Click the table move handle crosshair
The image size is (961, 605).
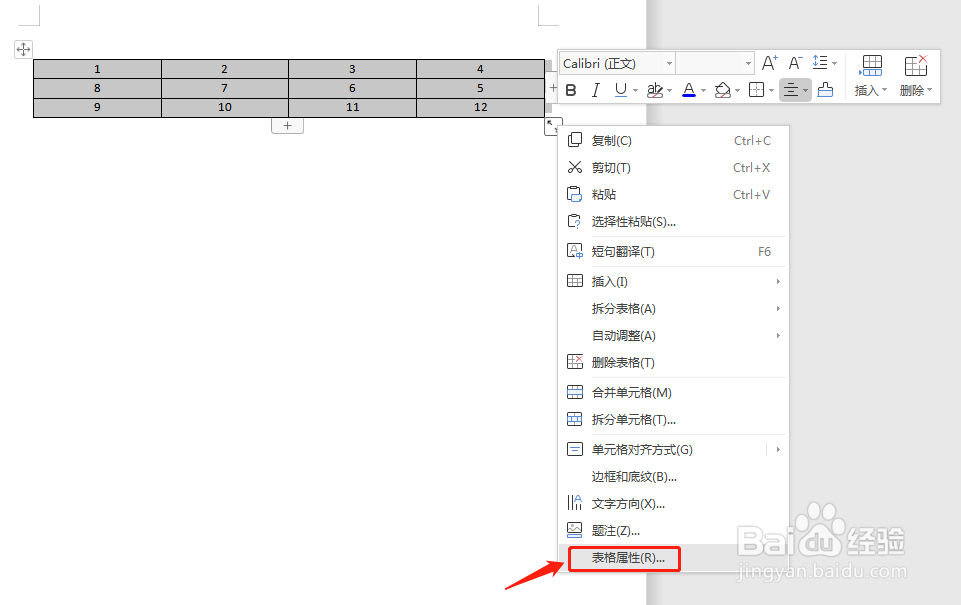23,48
